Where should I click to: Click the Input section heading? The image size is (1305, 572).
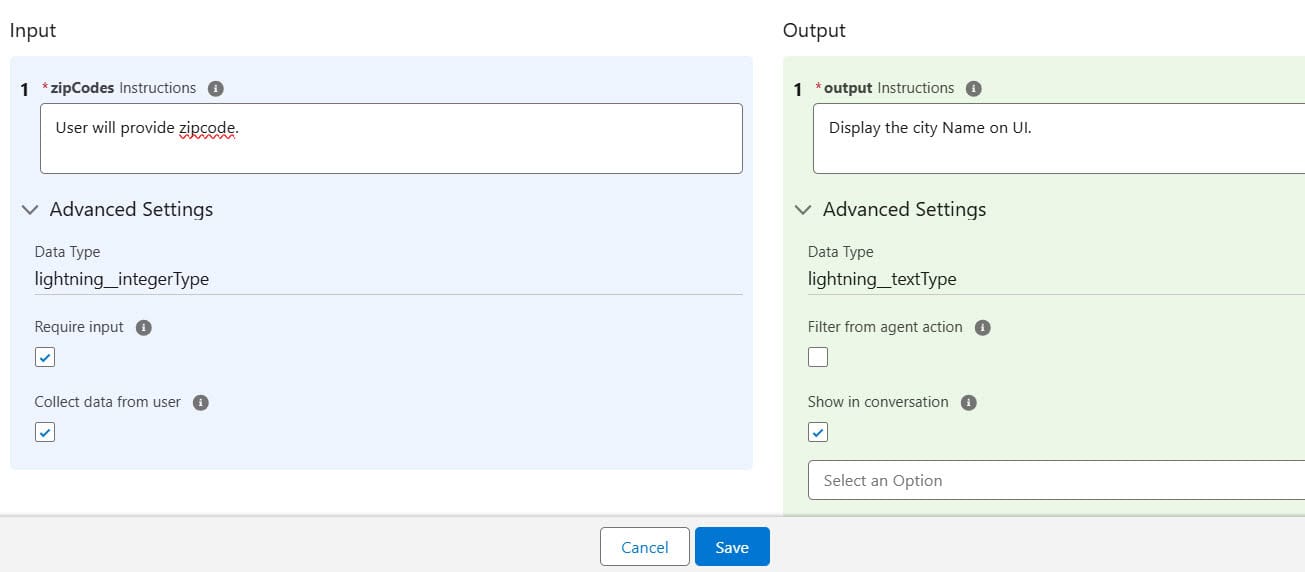[x=33, y=30]
